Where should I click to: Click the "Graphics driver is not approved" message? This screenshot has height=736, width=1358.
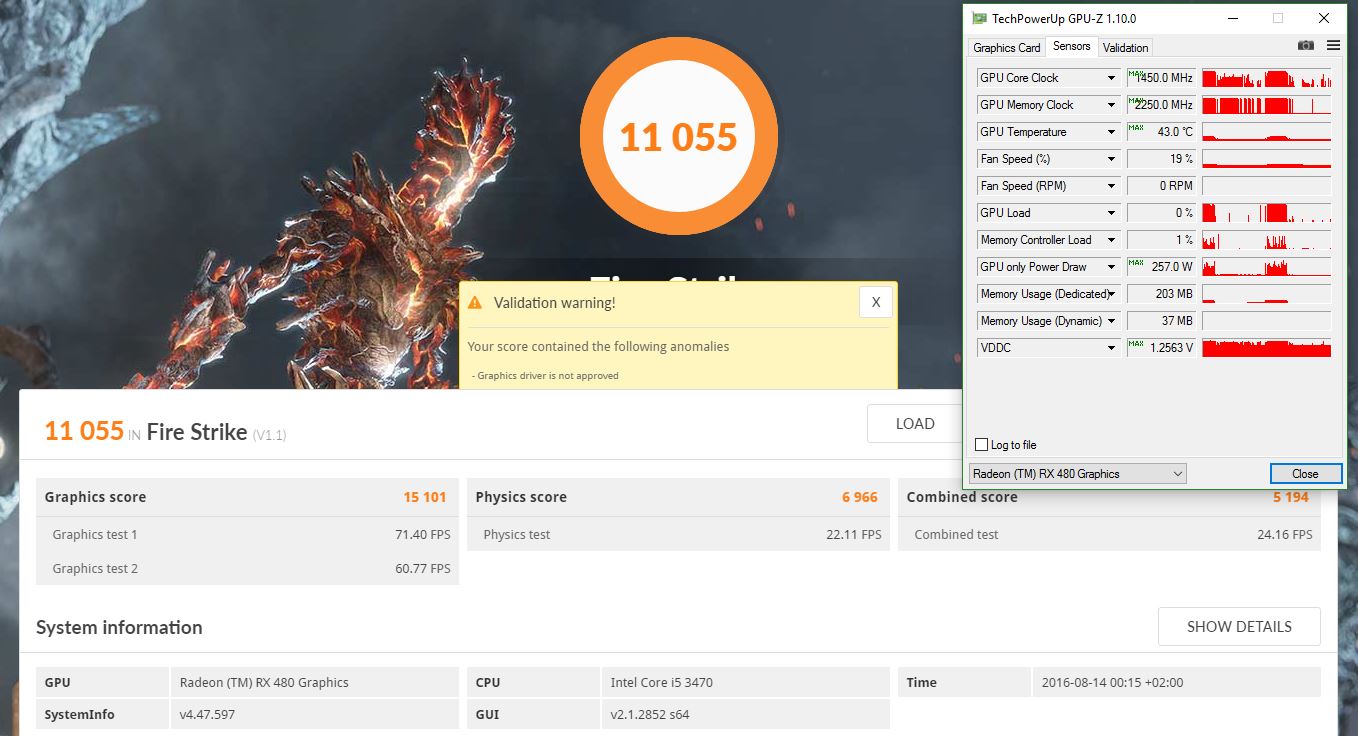pyautogui.click(x=546, y=376)
